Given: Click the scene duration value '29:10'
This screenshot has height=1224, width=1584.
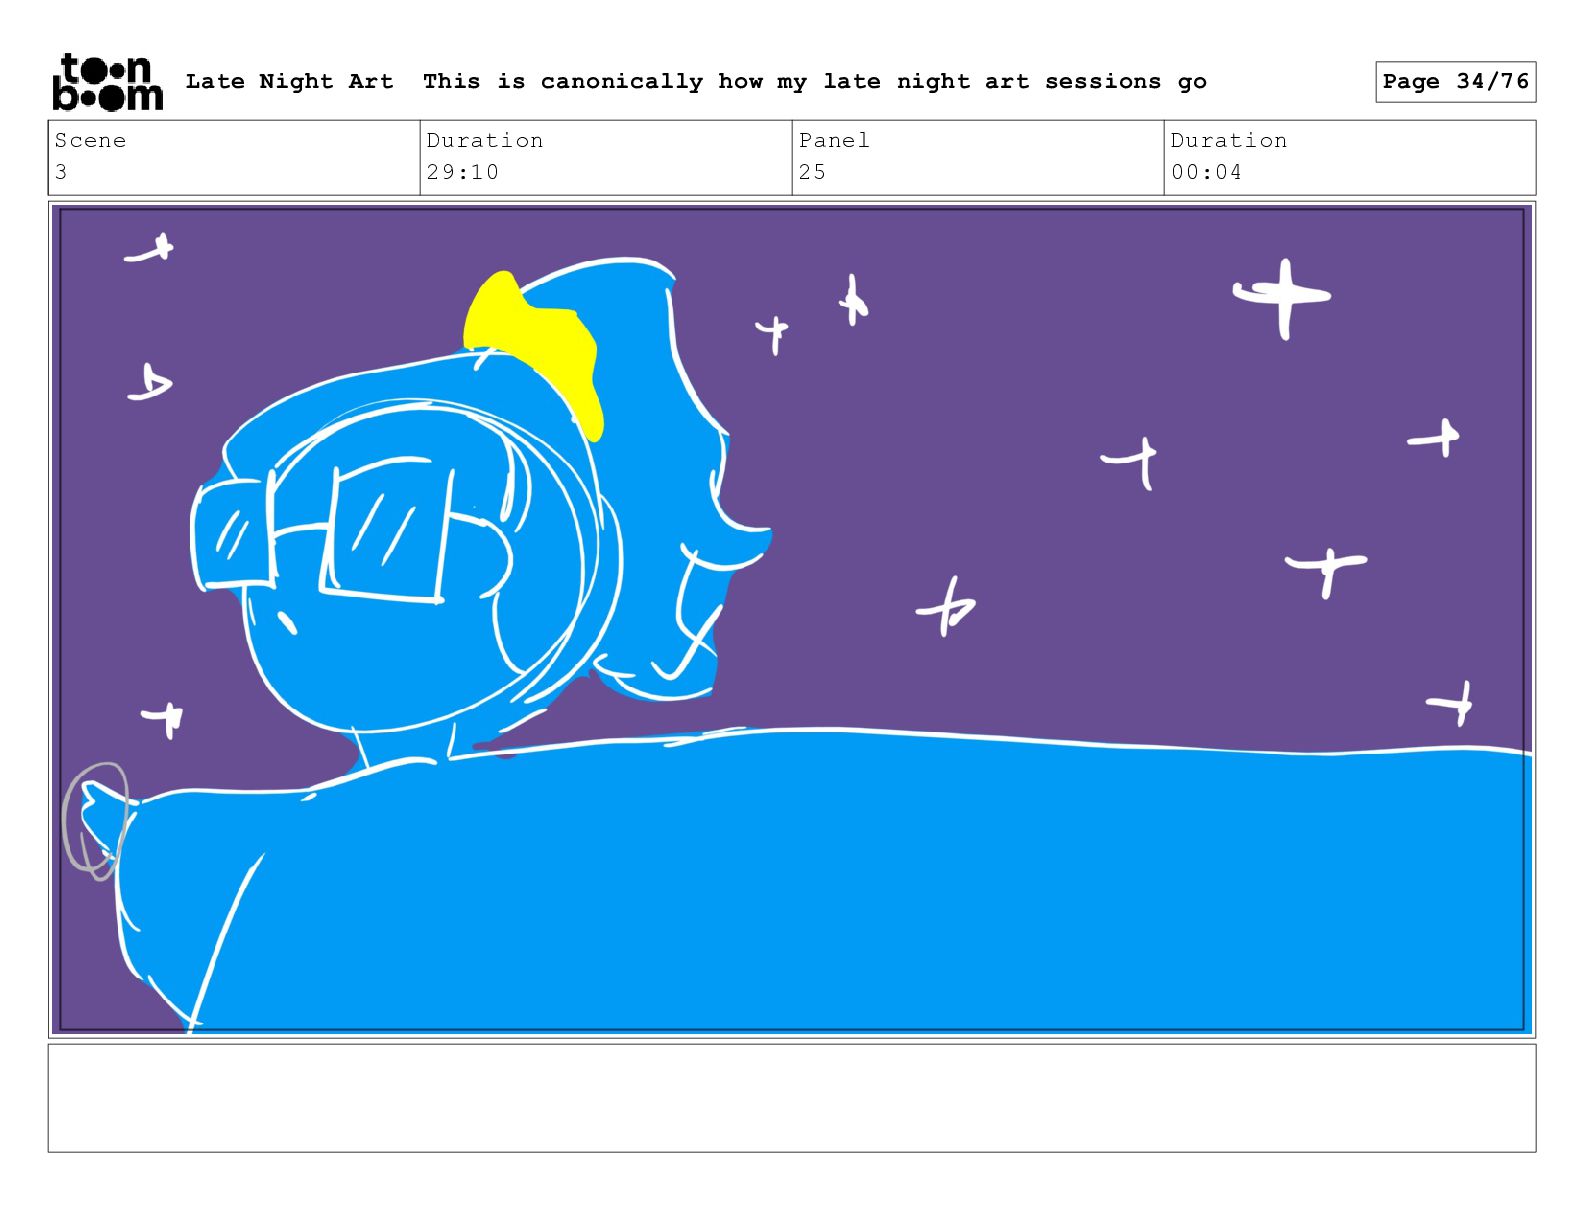Looking at the screenshot, I should click(462, 172).
